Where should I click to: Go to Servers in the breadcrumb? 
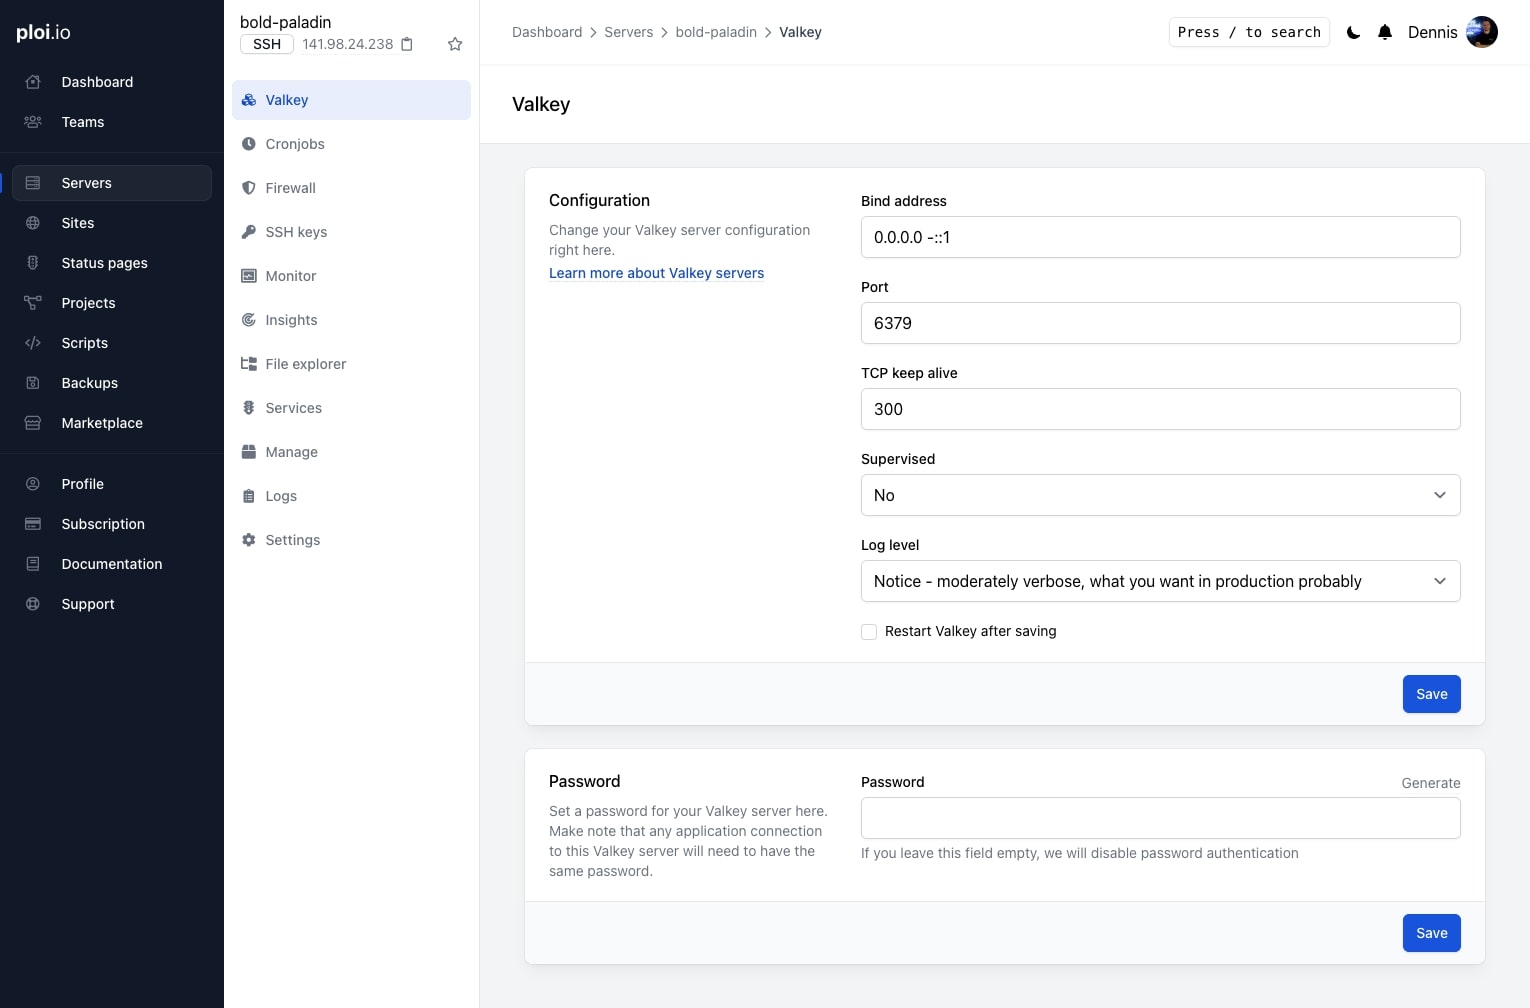click(628, 32)
